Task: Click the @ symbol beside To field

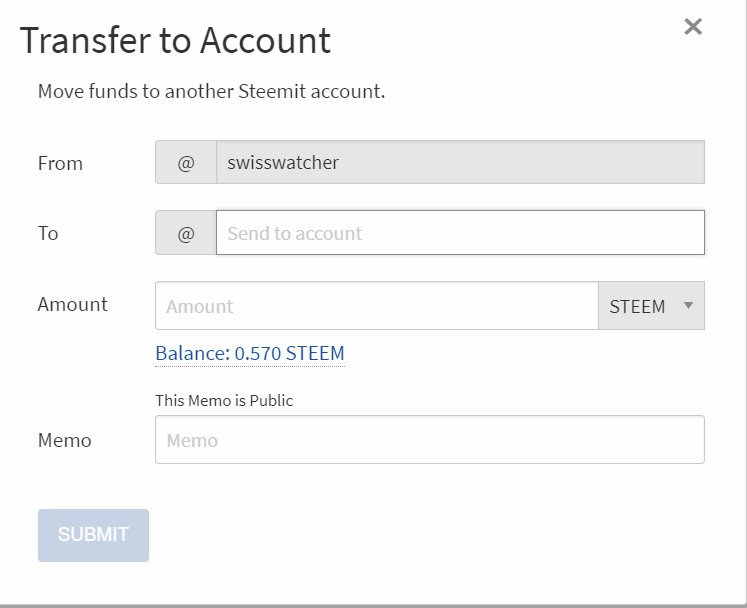Action: 186,234
